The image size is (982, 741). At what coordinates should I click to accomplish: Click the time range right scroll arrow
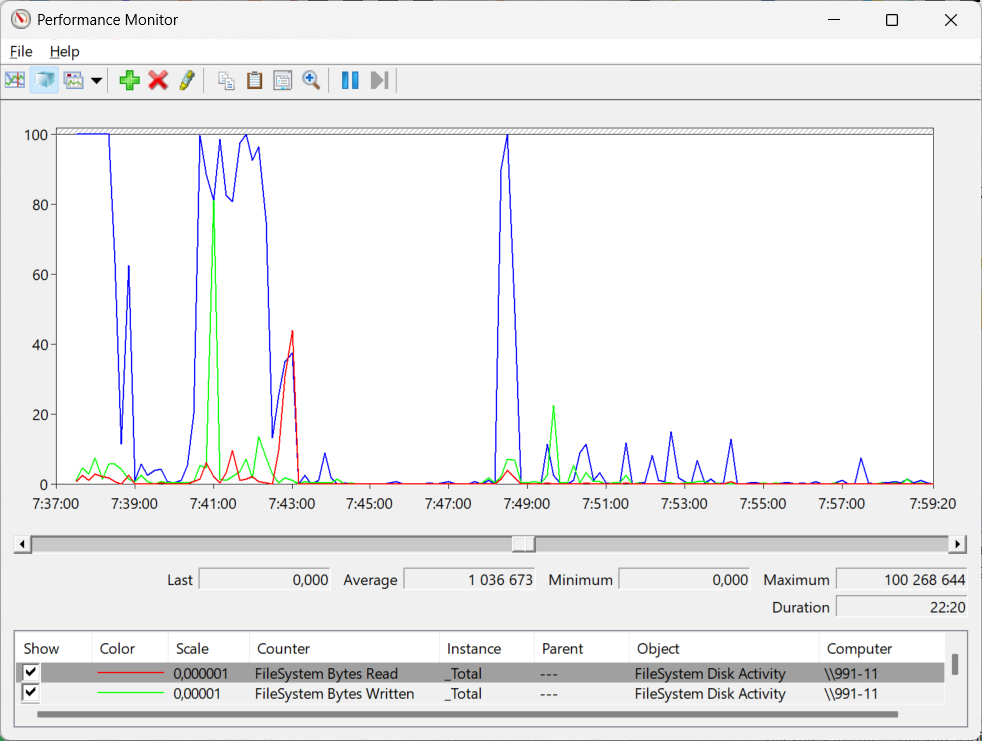coord(958,544)
